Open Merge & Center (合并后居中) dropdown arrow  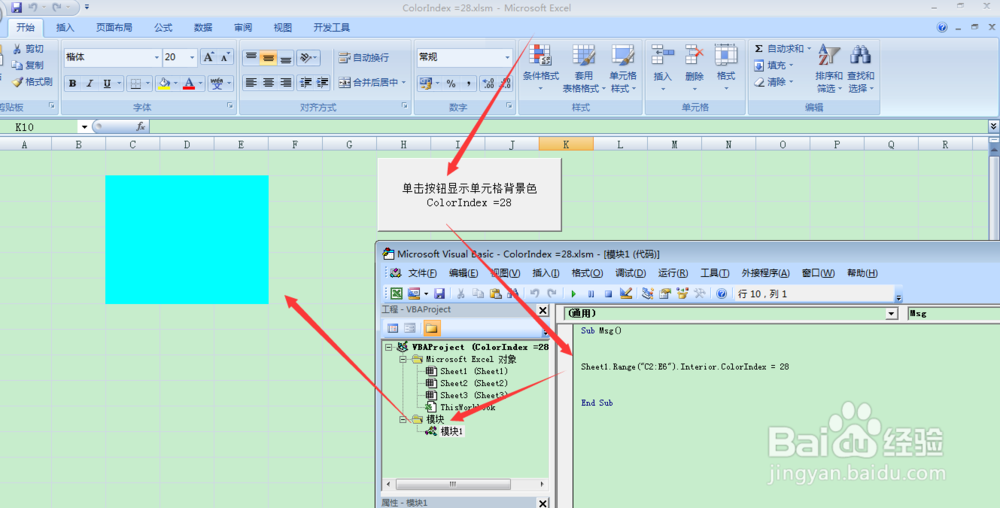404,83
